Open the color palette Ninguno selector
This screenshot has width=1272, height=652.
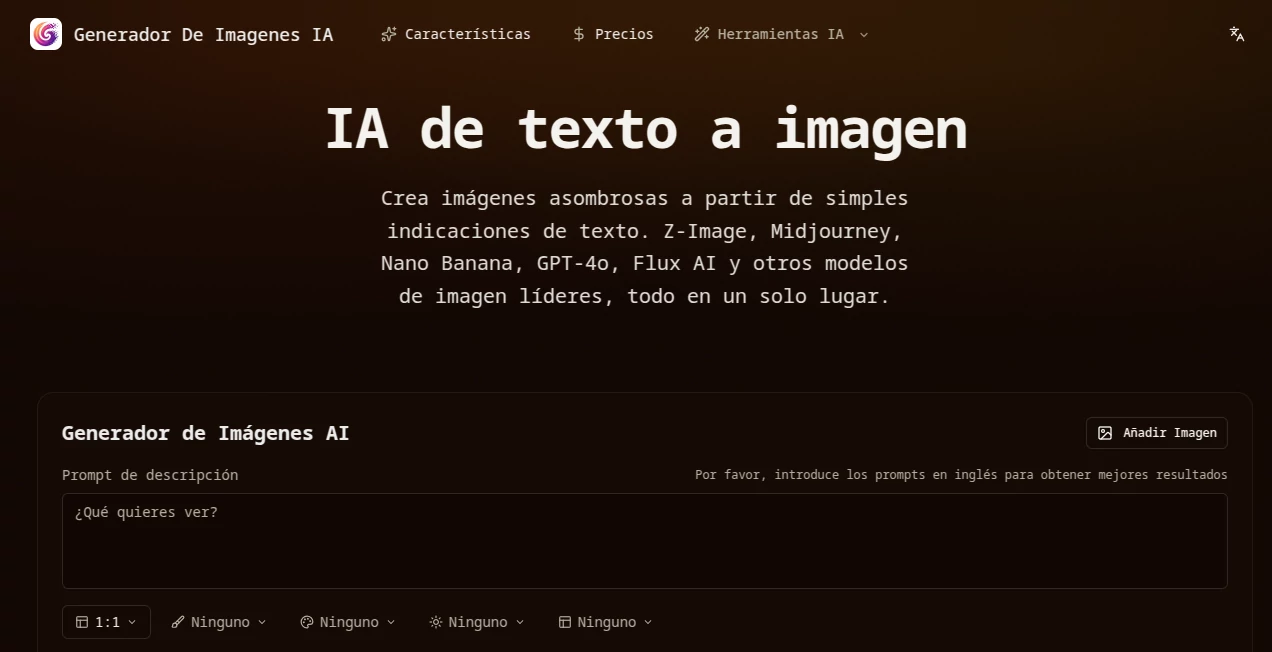point(347,621)
